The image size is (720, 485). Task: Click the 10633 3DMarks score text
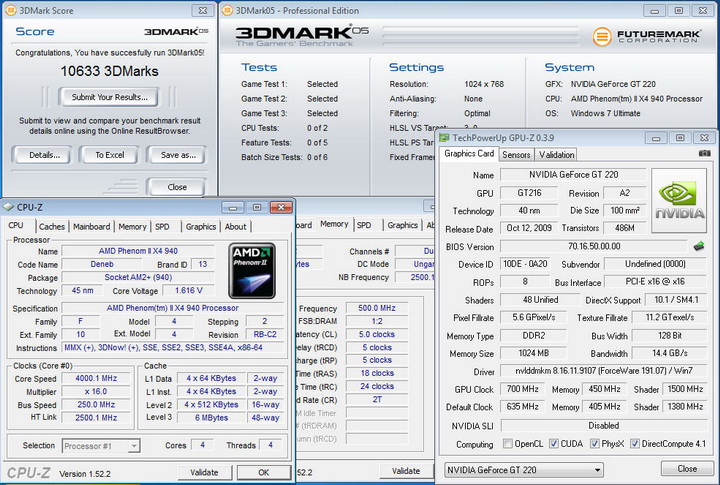click(109, 71)
